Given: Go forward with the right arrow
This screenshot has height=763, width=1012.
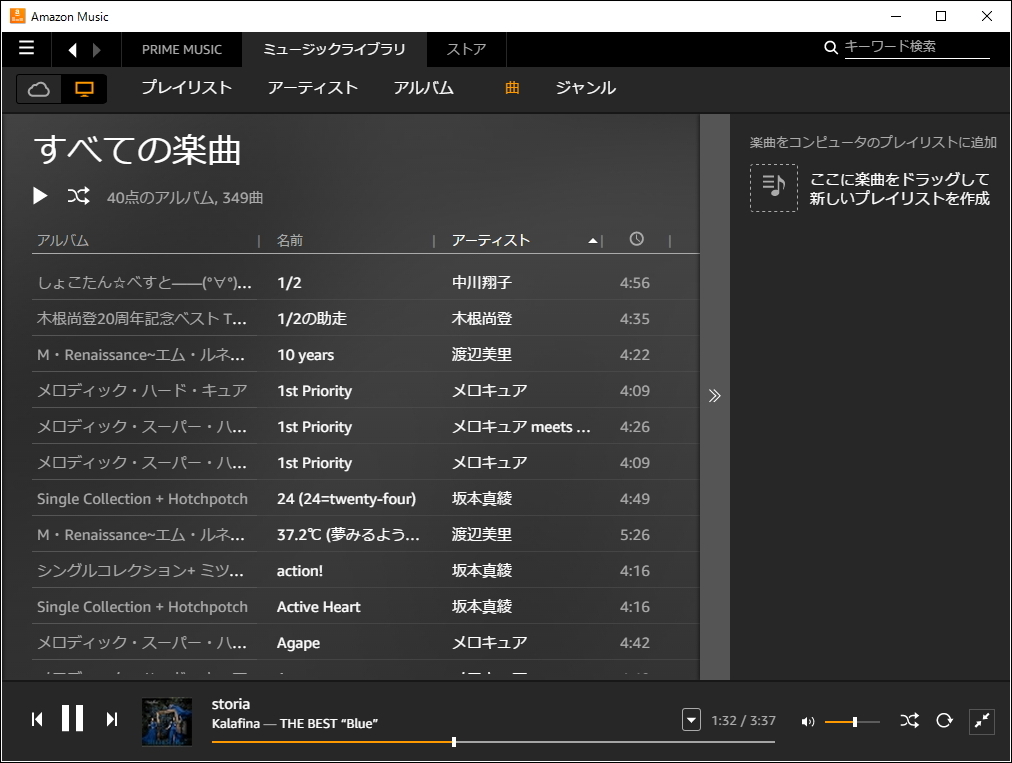Looking at the screenshot, I should [97, 50].
